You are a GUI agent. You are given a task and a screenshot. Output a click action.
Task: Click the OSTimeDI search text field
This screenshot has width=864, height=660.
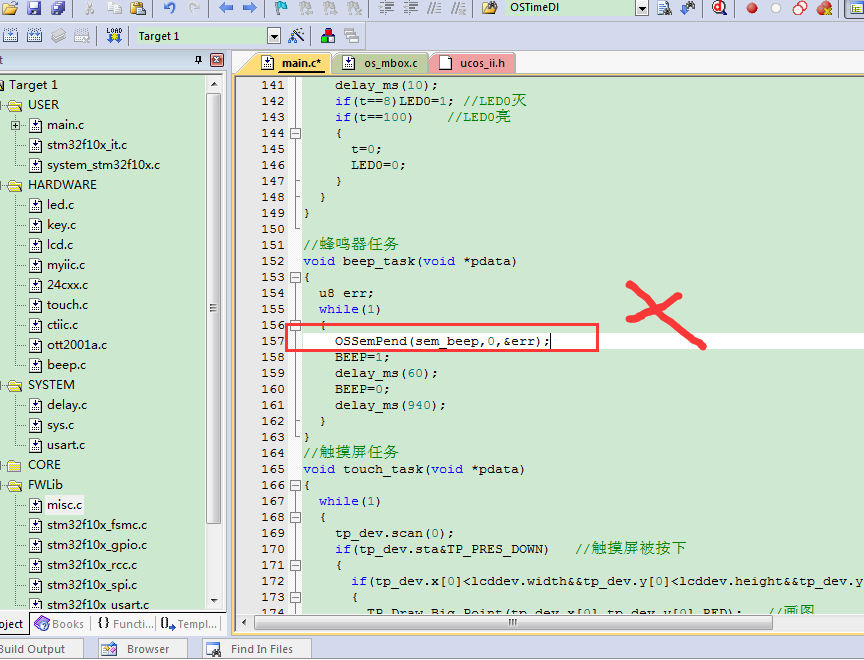point(570,8)
